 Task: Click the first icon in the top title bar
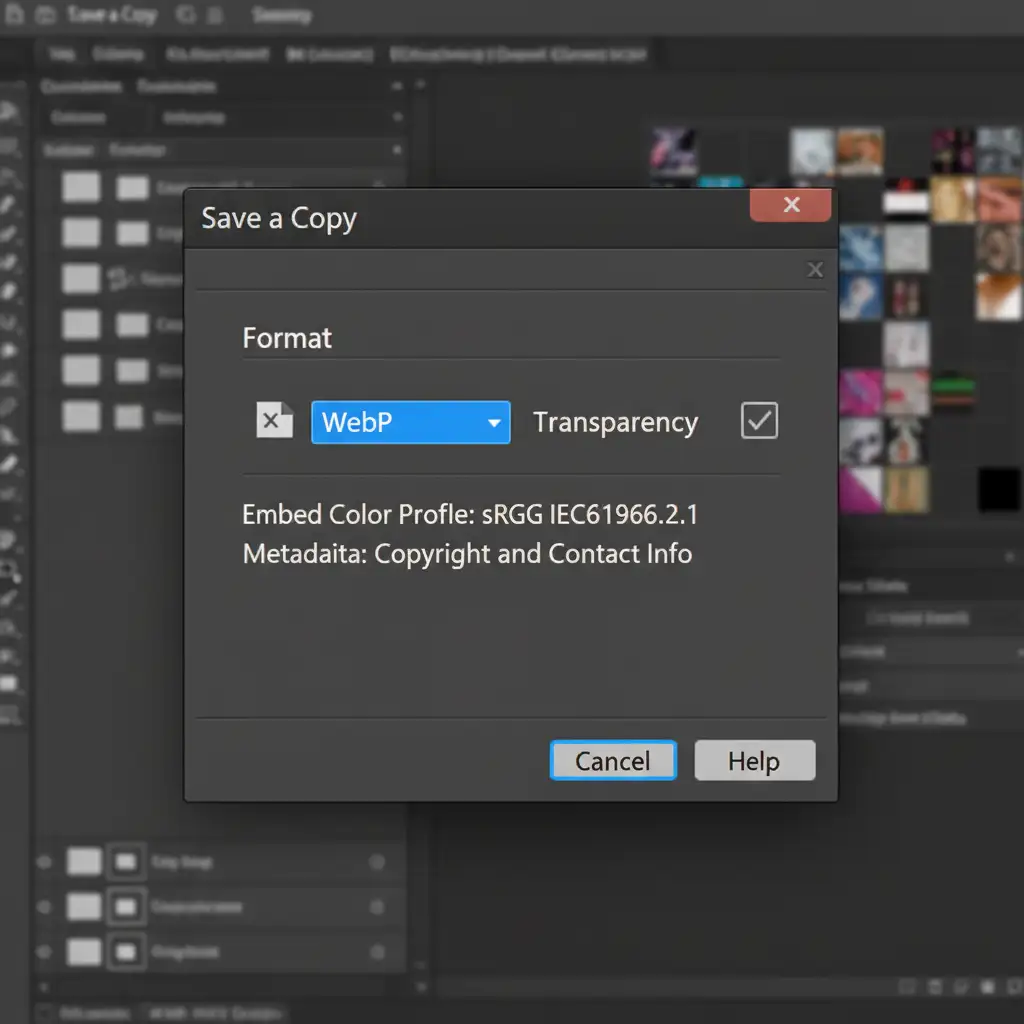click(x=15, y=16)
